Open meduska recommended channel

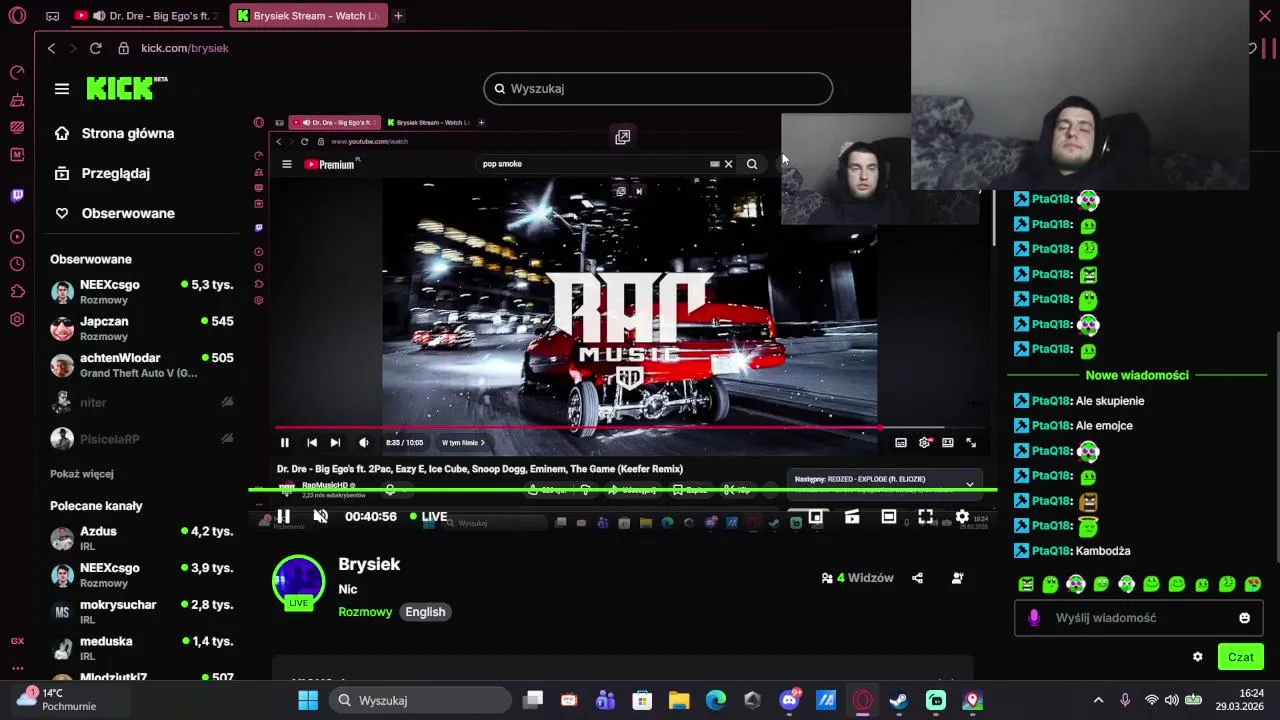(x=142, y=648)
